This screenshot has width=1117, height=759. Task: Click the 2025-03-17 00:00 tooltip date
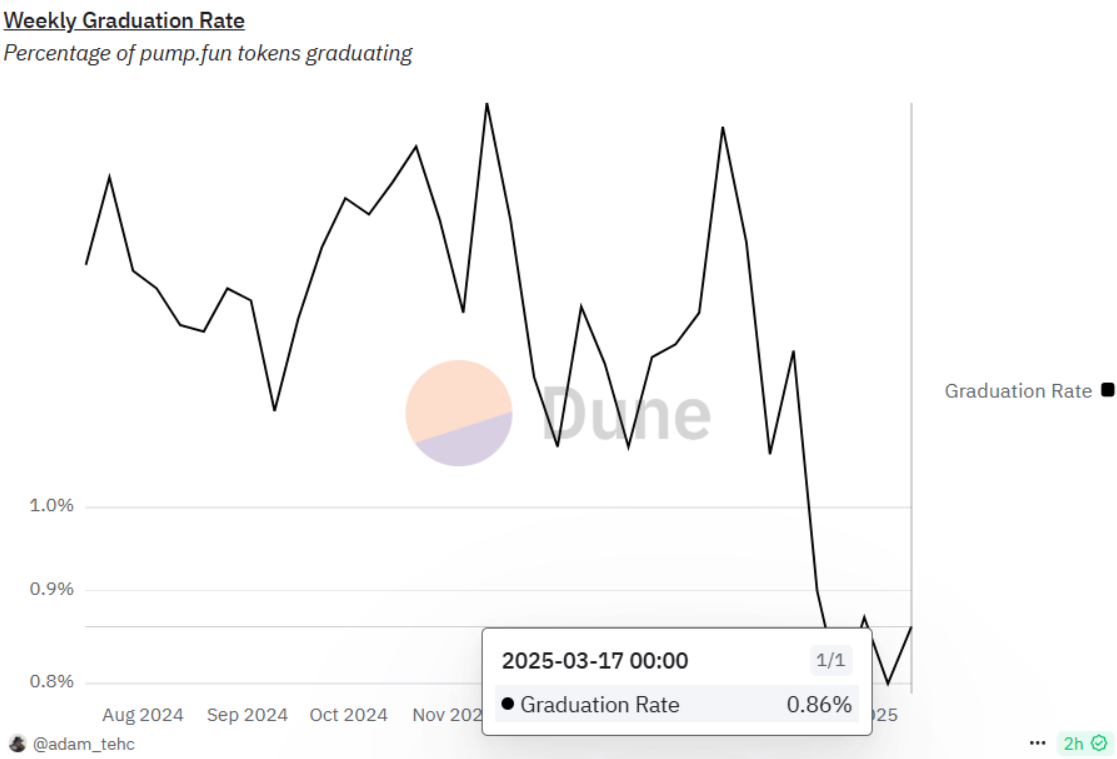pyautogui.click(x=595, y=661)
